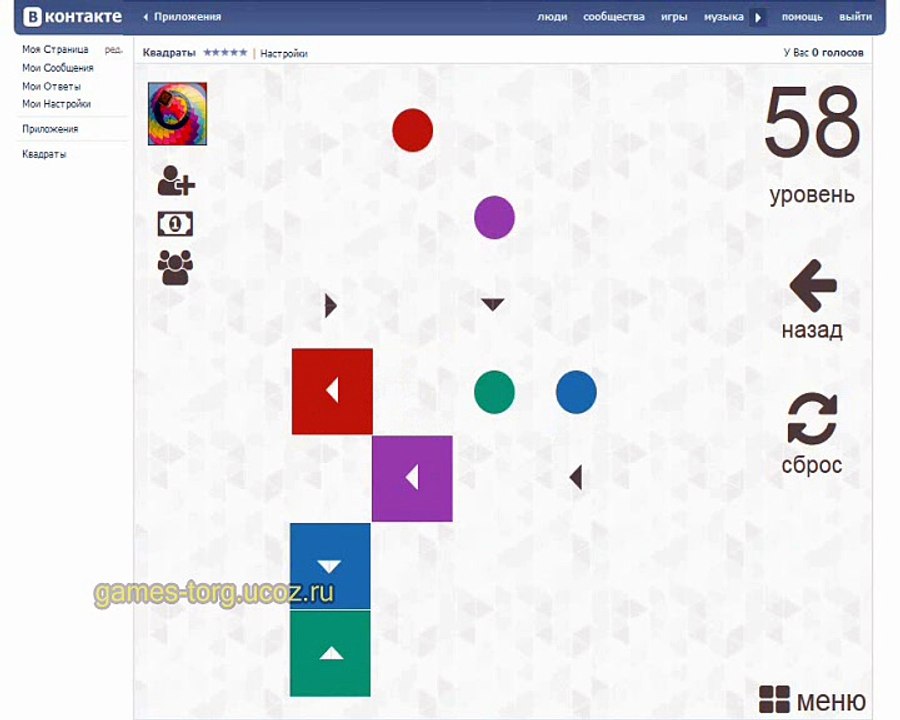
Task: Open Мои Сообщения in the sidebar
Action: pyautogui.click(x=57, y=68)
